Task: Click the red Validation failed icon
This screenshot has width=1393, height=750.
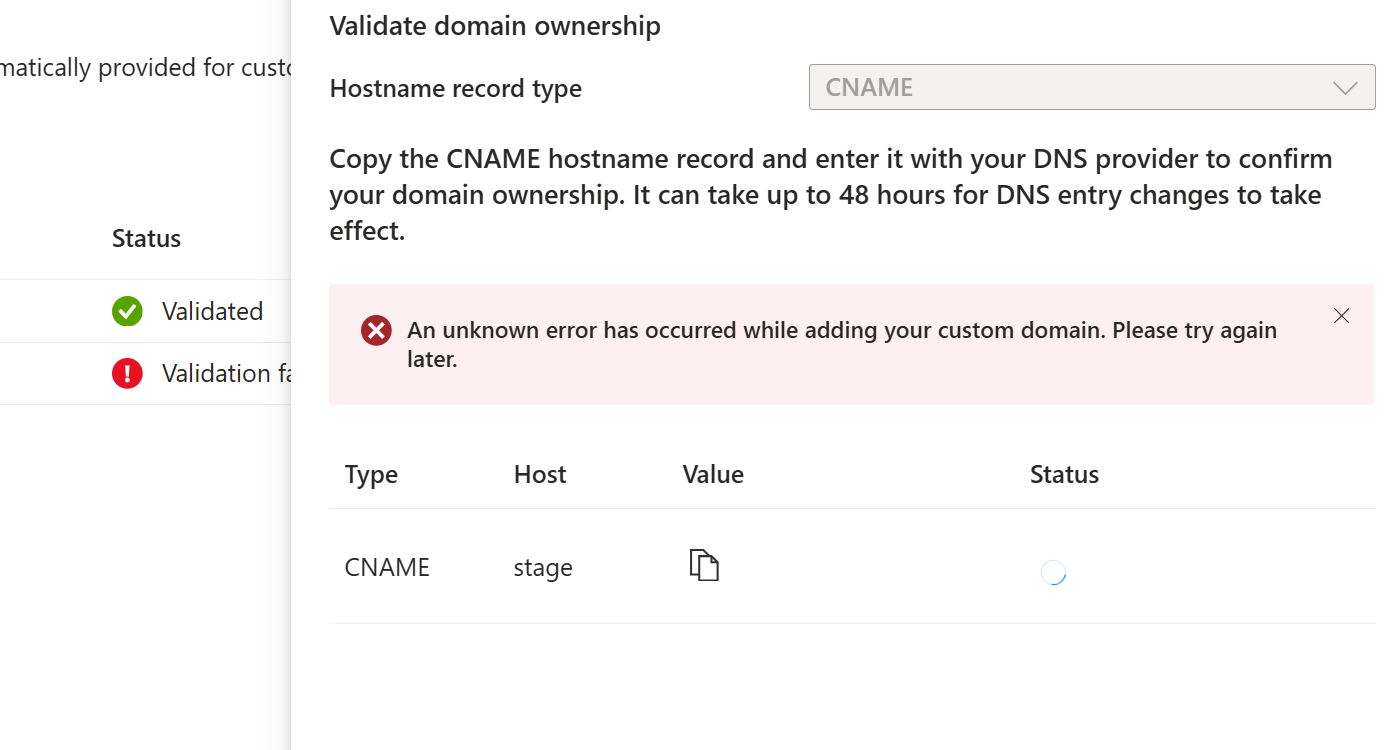Action: click(127, 373)
